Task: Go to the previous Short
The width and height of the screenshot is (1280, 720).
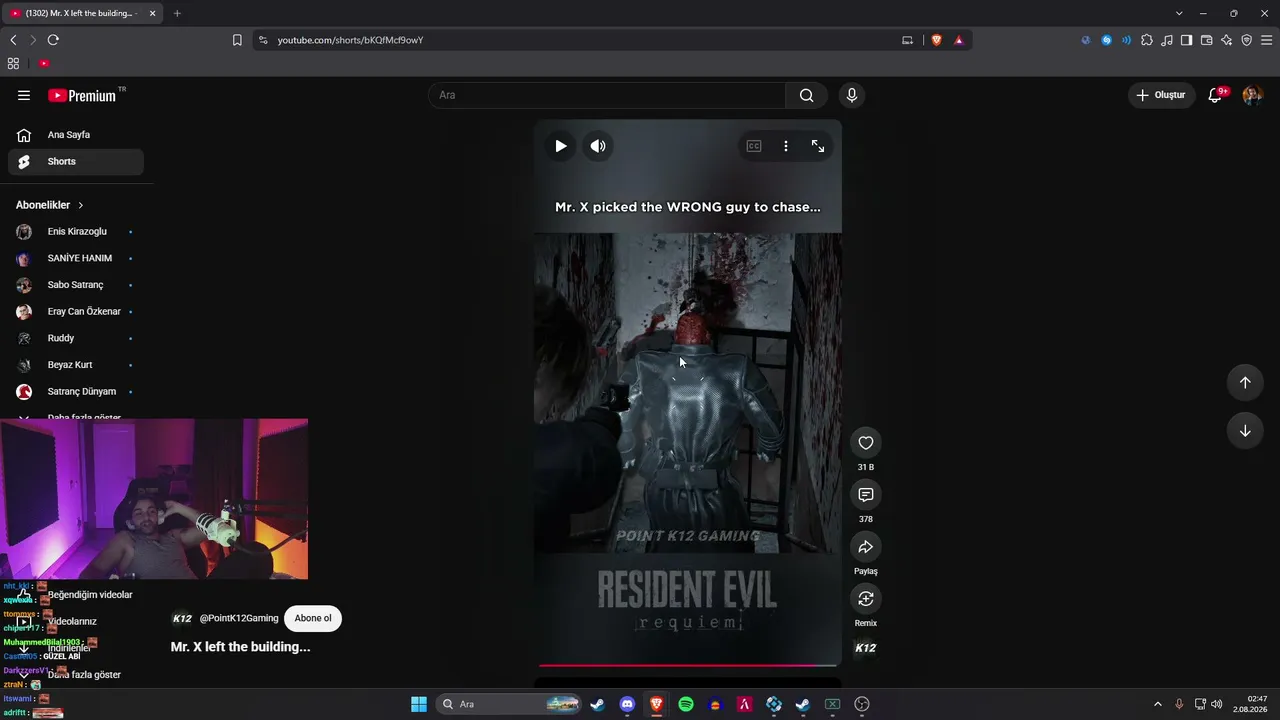Action: pyautogui.click(x=1245, y=382)
